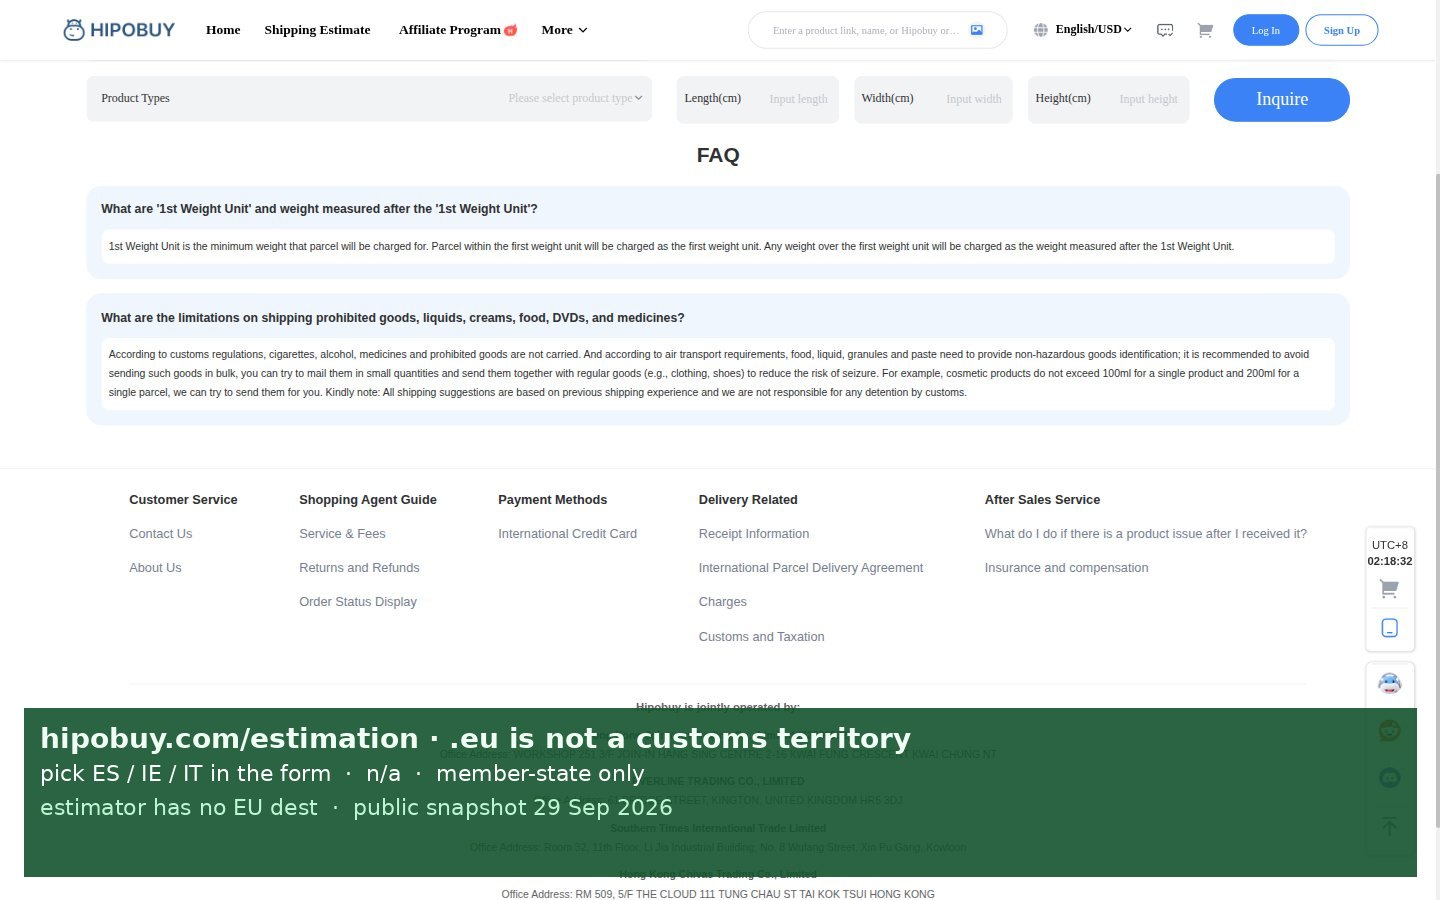Click the Delivery Related footer heading
This screenshot has width=1440, height=900.
point(748,500)
